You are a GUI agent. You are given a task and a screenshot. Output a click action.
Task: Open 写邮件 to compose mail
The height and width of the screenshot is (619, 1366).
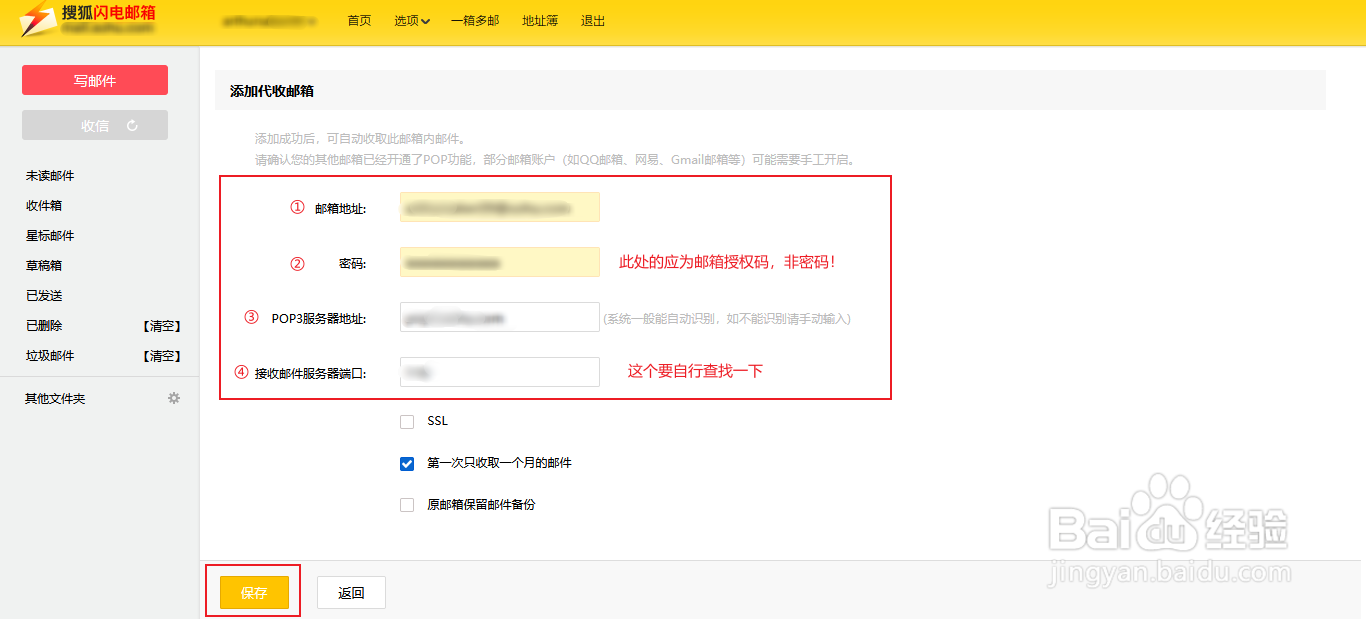pos(94,80)
